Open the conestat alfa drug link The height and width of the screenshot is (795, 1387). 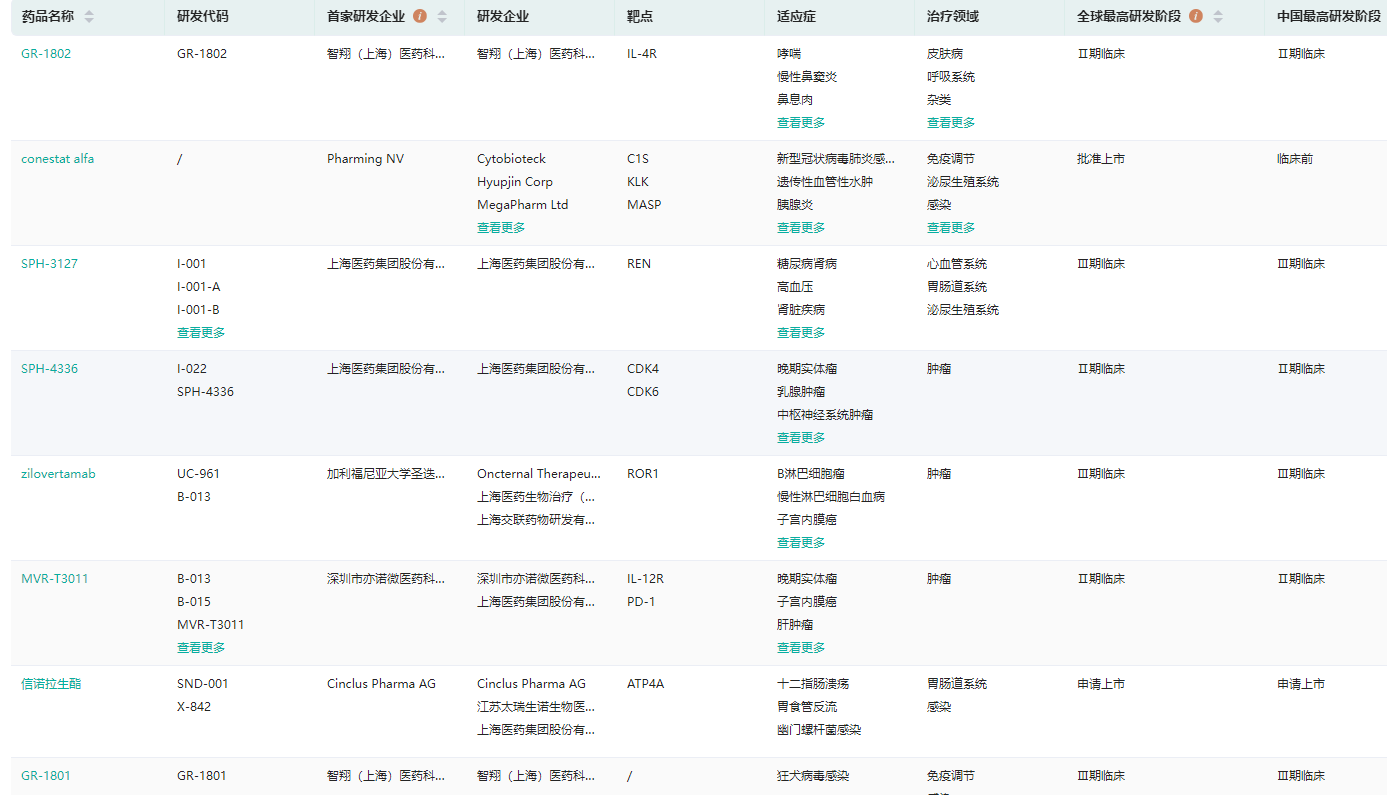58,159
